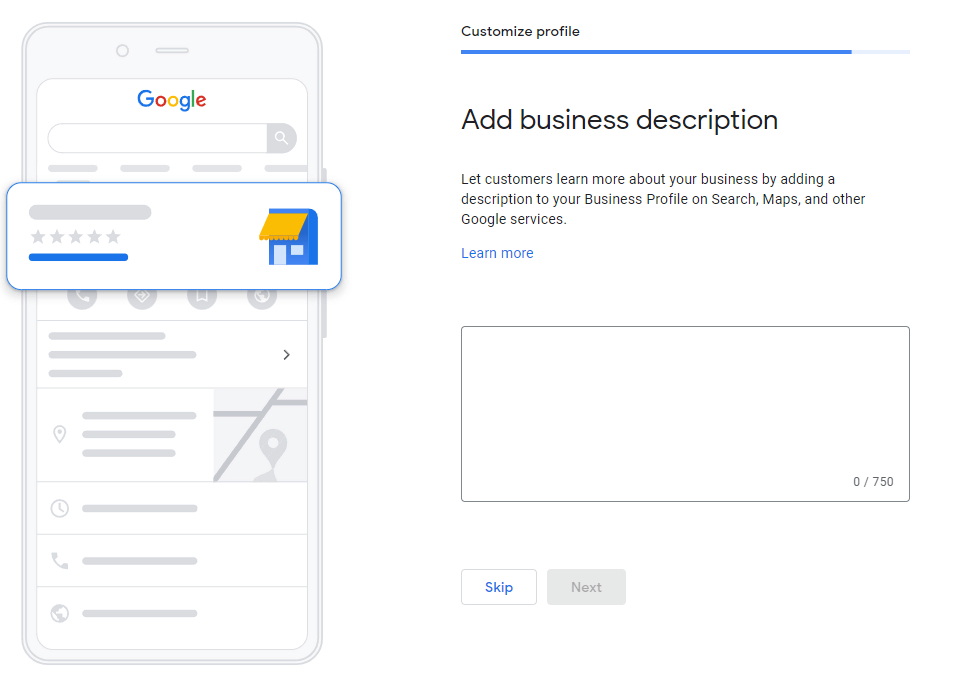Image resolution: width=961 pixels, height=678 pixels.
Task: Expand the chevron arrow in mockup listing
Action: point(286,355)
